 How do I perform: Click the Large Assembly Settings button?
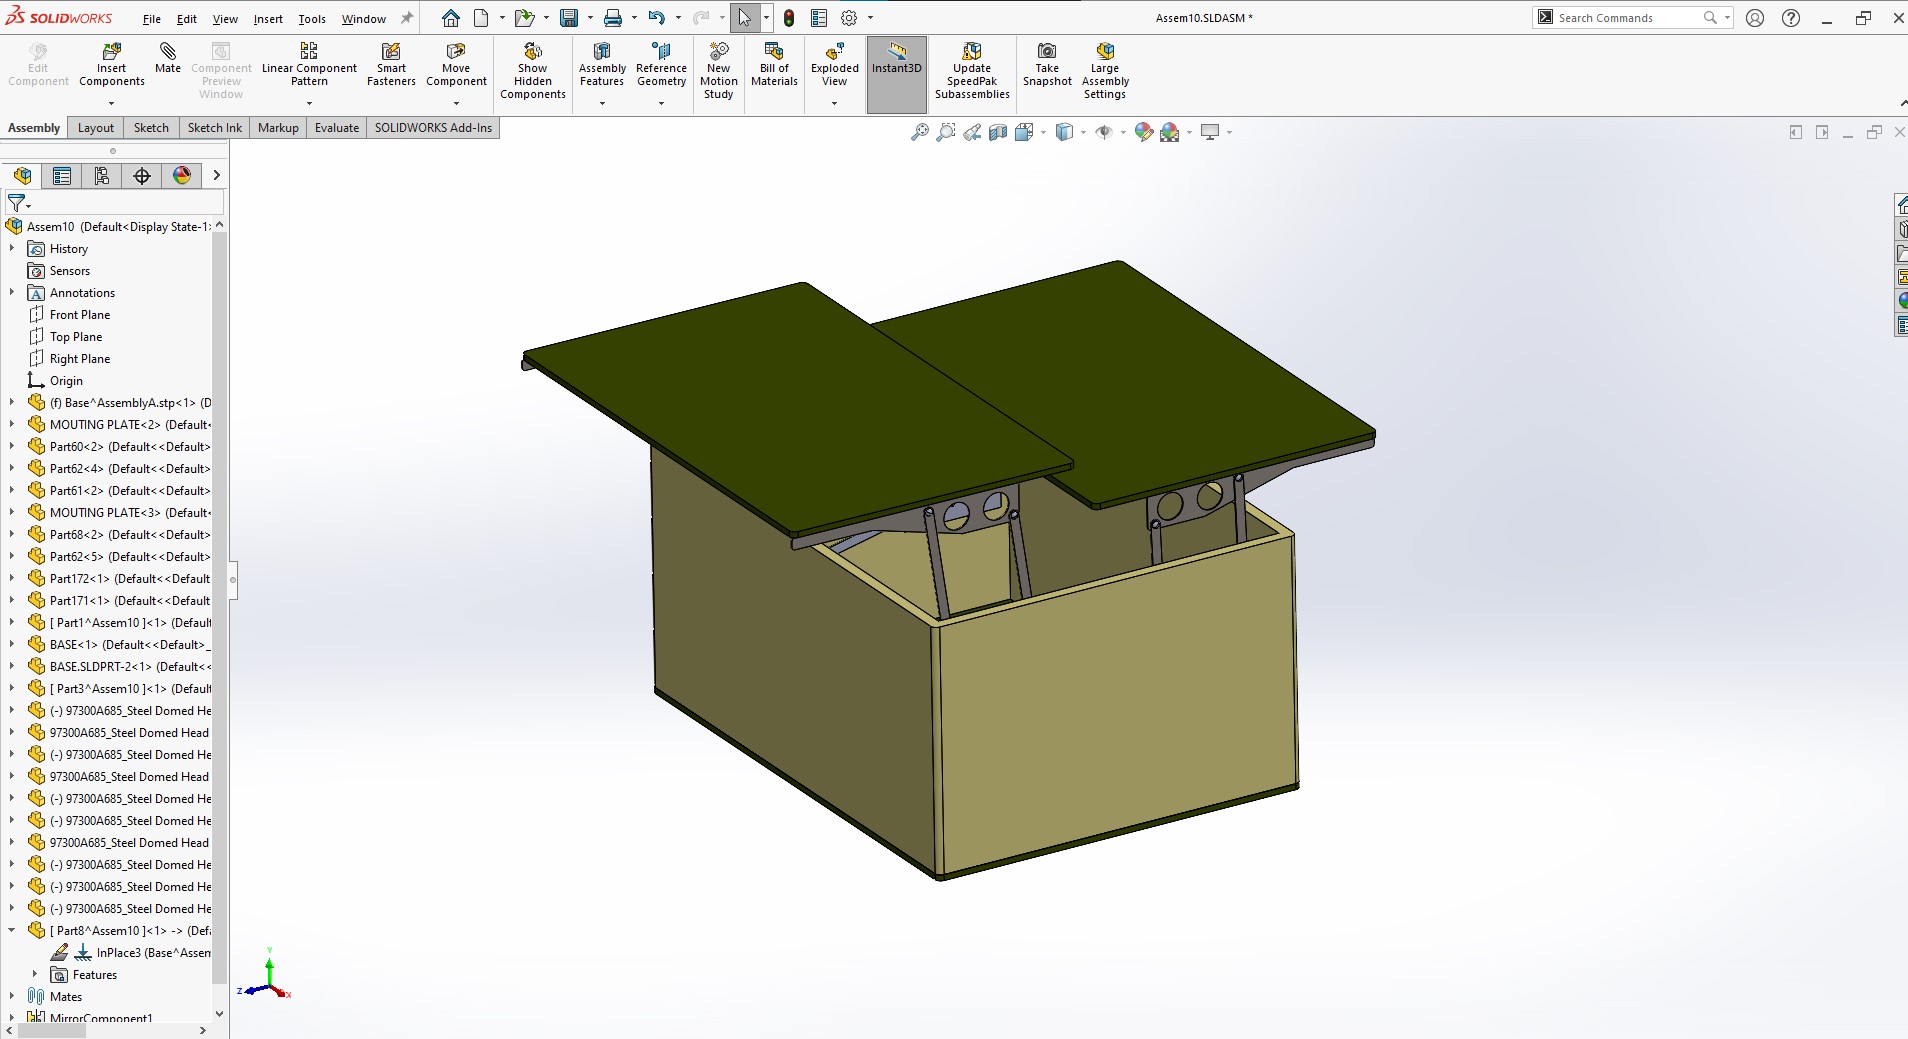1105,52
